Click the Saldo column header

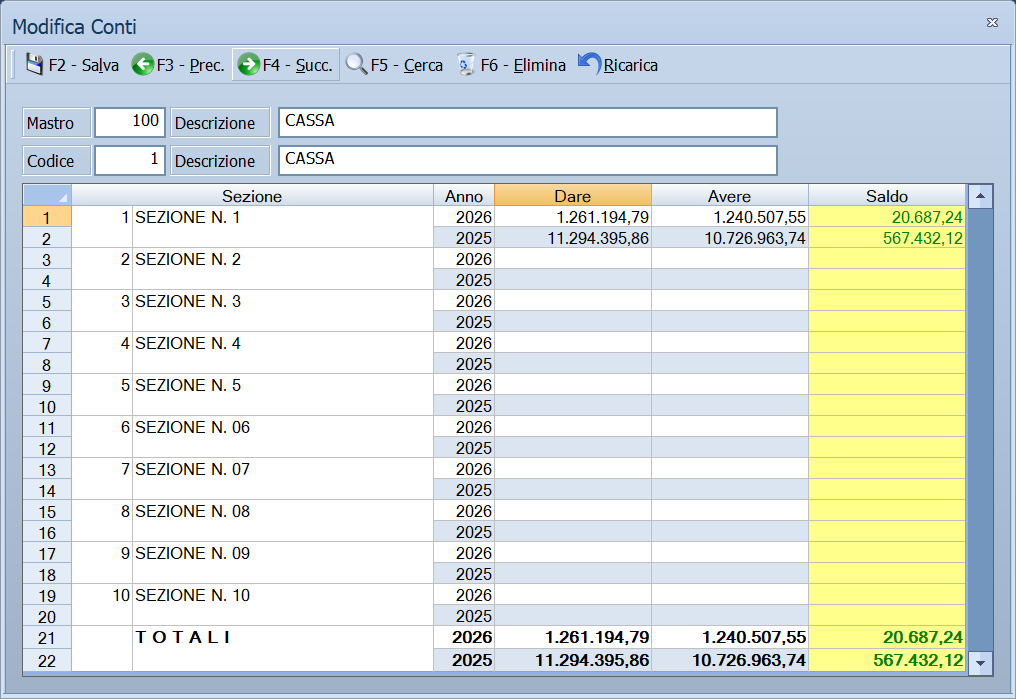click(887, 196)
